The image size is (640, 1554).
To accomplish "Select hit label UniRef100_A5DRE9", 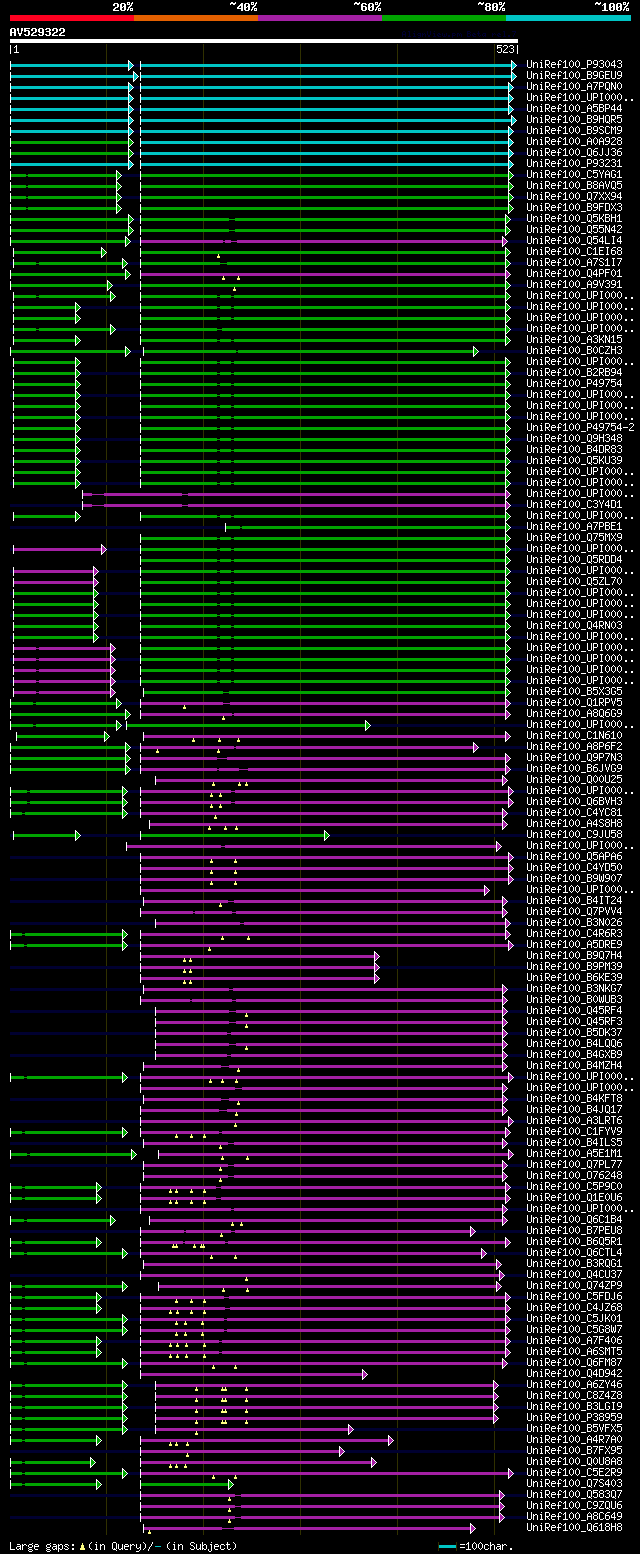I will [x=574, y=944].
